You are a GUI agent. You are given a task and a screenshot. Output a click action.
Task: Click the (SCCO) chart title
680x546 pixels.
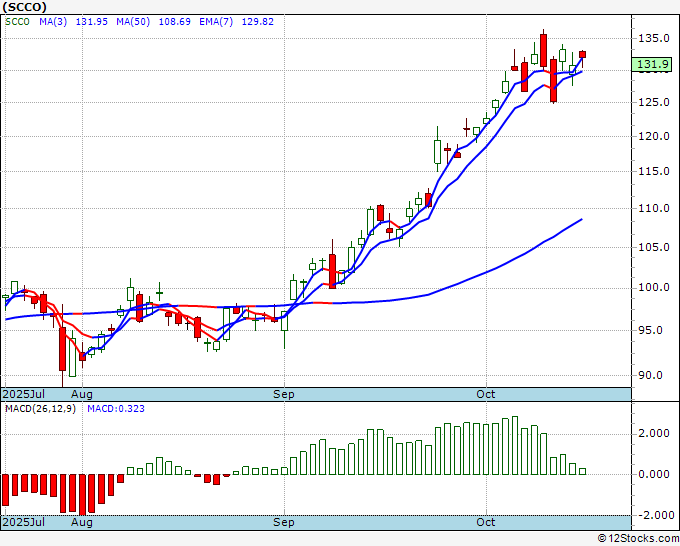click(x=24, y=7)
